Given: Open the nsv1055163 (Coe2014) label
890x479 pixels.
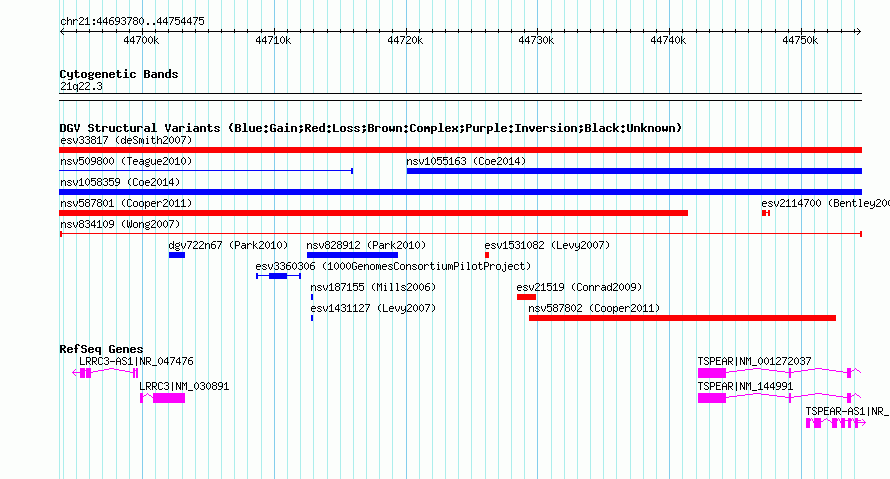Looking at the screenshot, I should 466,161.
